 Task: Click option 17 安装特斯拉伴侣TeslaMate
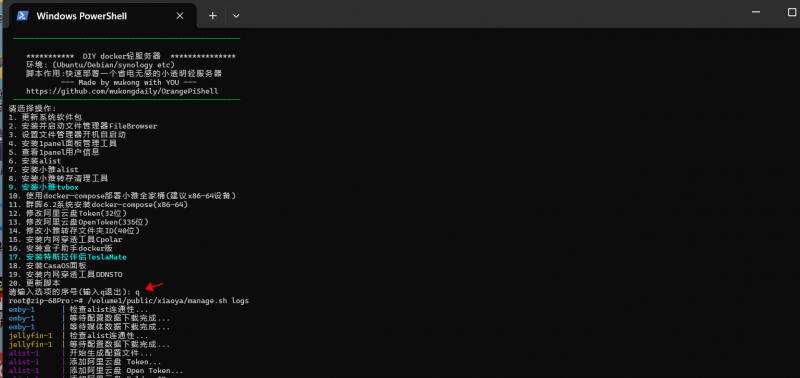[x=67, y=257]
